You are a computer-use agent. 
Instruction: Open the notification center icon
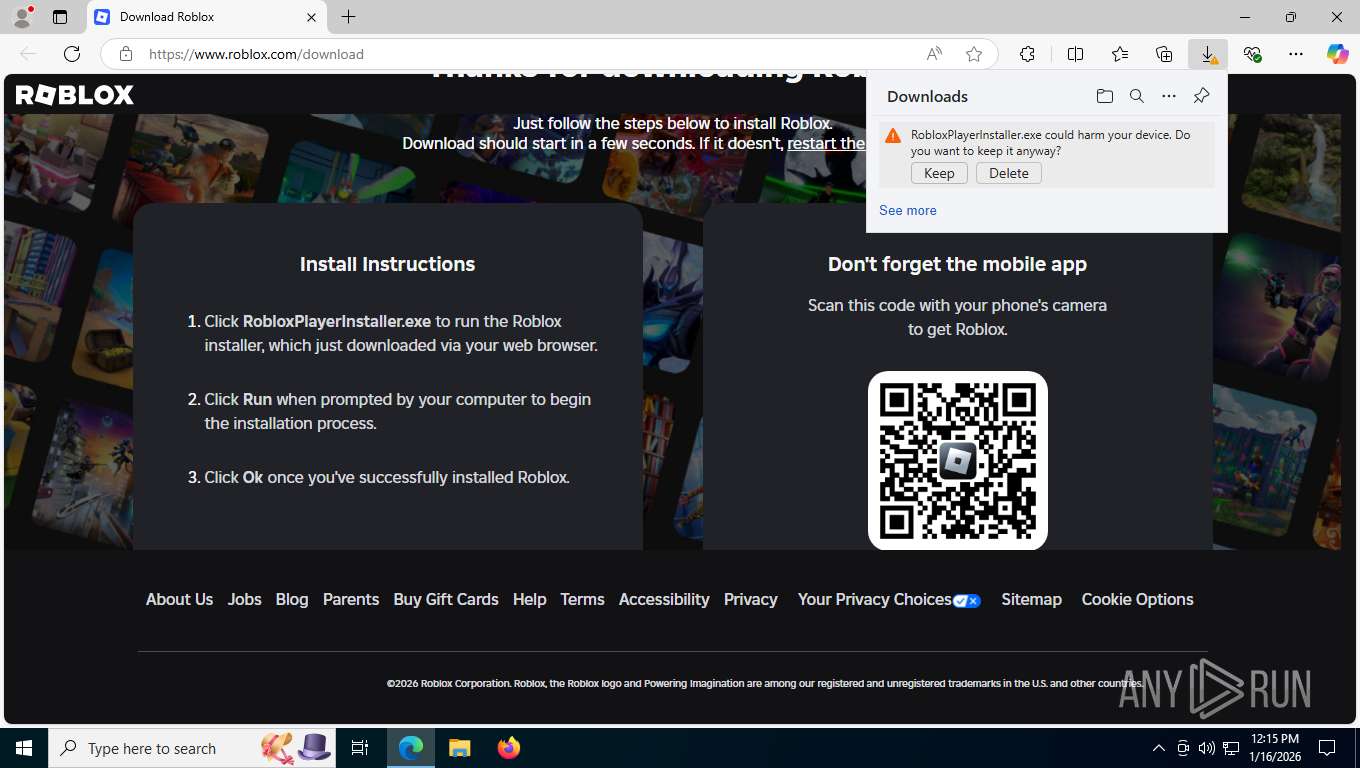[1327, 748]
